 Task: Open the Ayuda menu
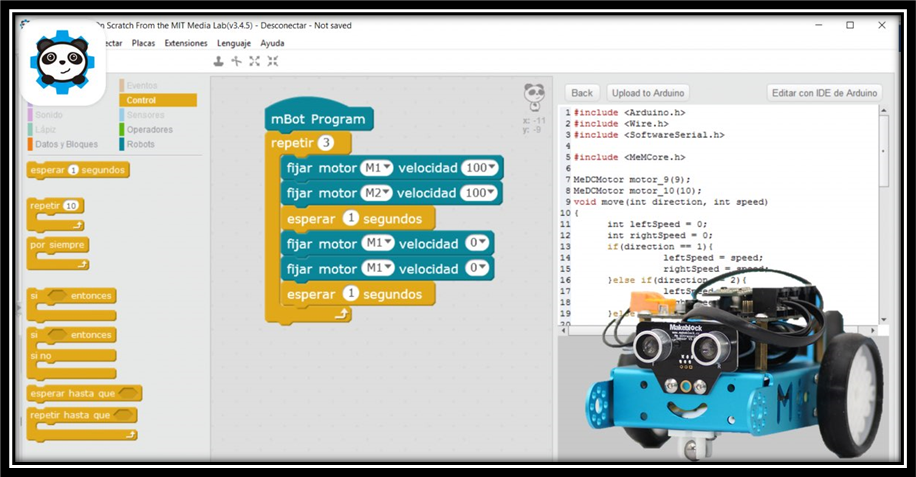[272, 43]
